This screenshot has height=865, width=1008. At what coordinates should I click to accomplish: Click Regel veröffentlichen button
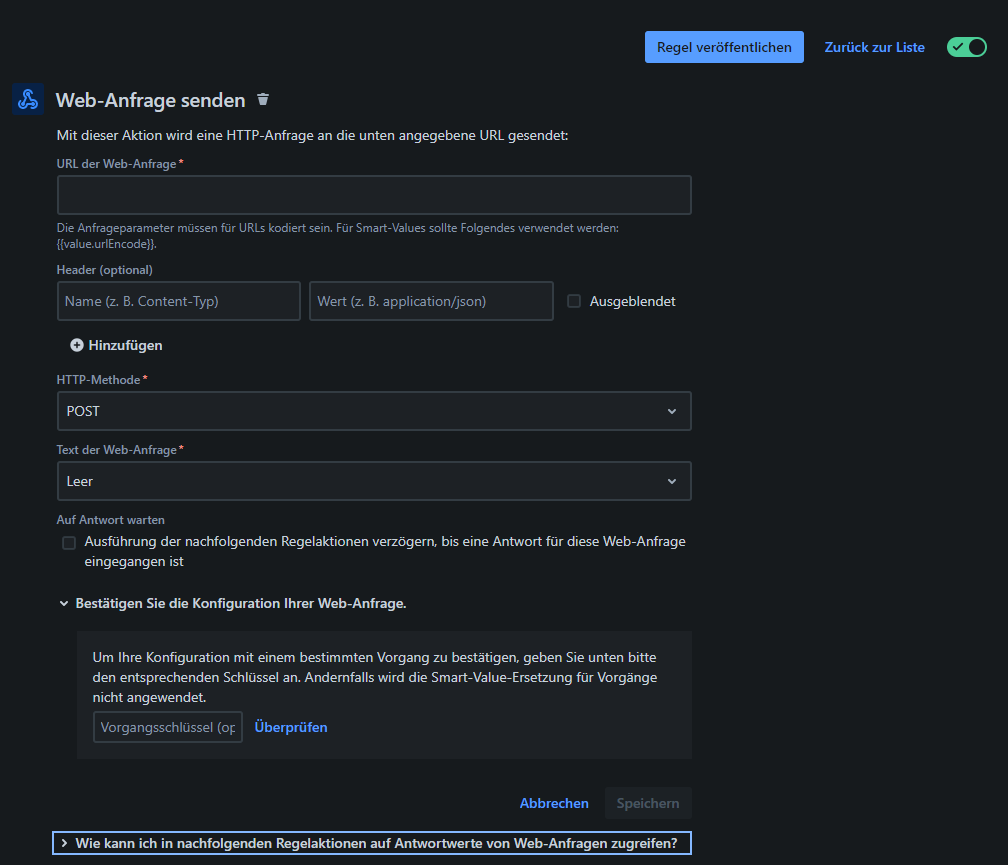[724, 47]
